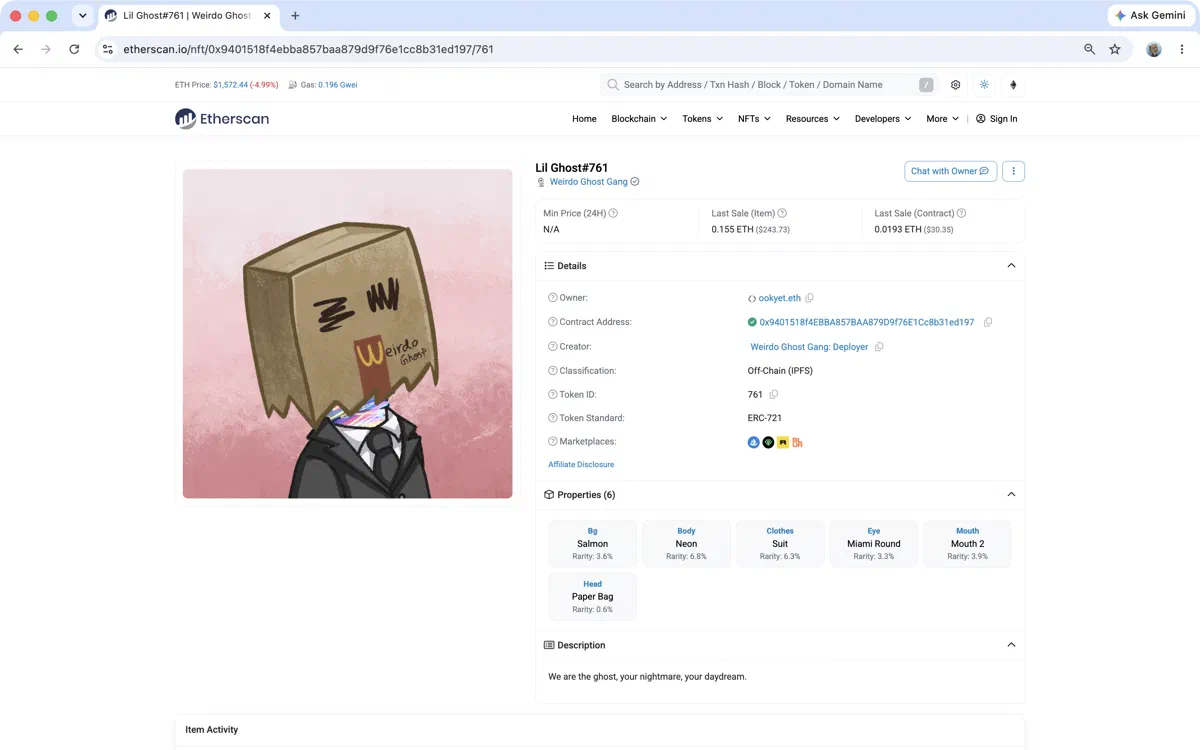Screen dimensions: 1200x750
Task: Open the browser profile avatar
Action: [1154, 49]
